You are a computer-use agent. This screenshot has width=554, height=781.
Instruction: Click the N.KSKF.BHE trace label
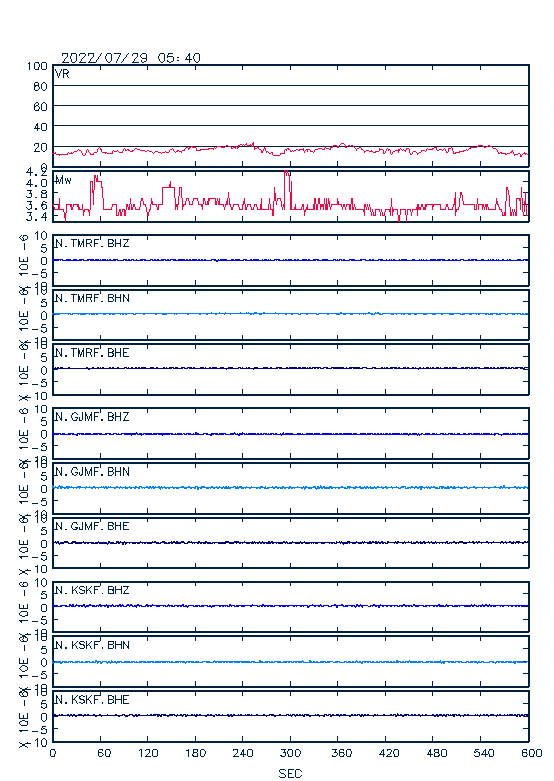click(x=92, y=699)
